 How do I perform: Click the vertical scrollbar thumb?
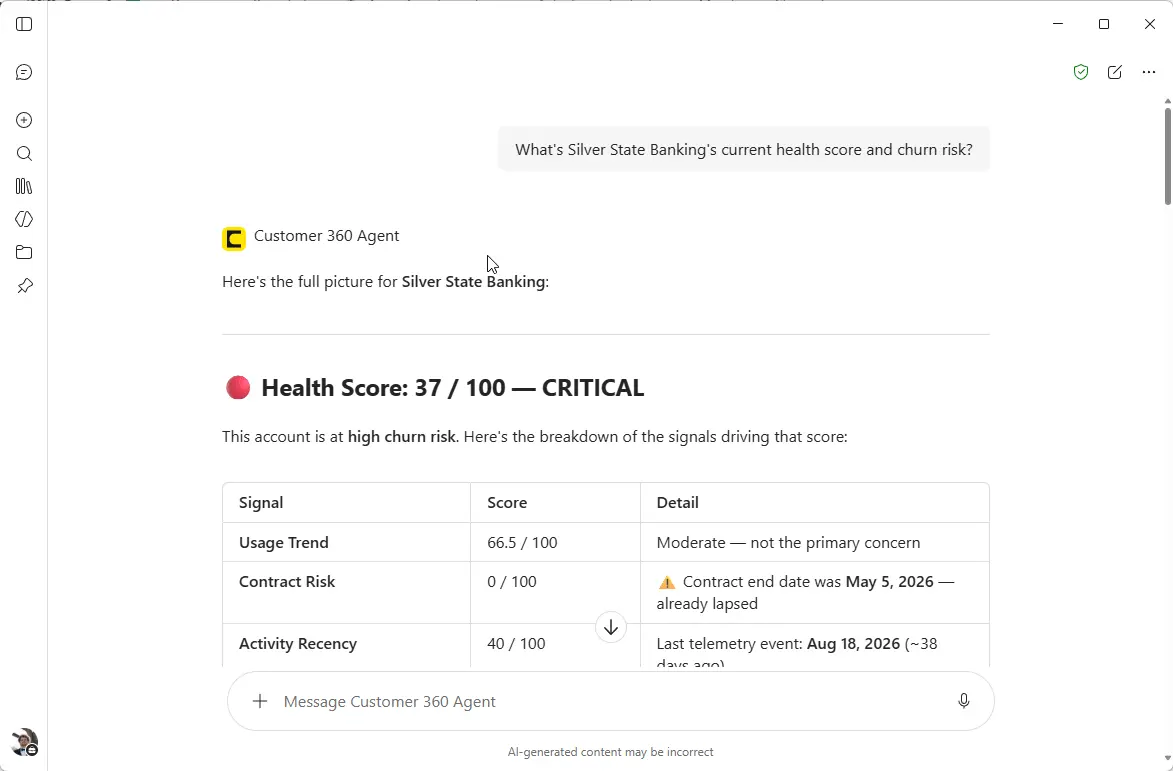coord(1168,156)
